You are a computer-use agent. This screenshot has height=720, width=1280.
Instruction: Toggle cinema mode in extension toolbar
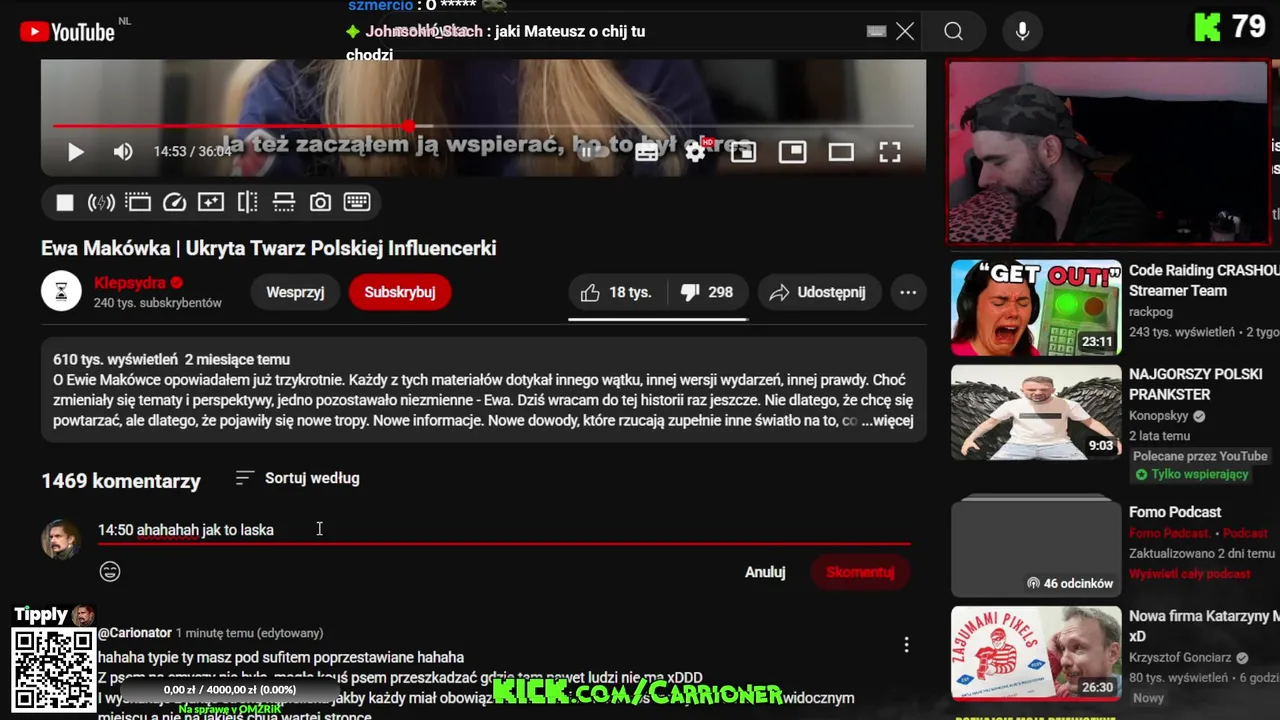coord(138,203)
